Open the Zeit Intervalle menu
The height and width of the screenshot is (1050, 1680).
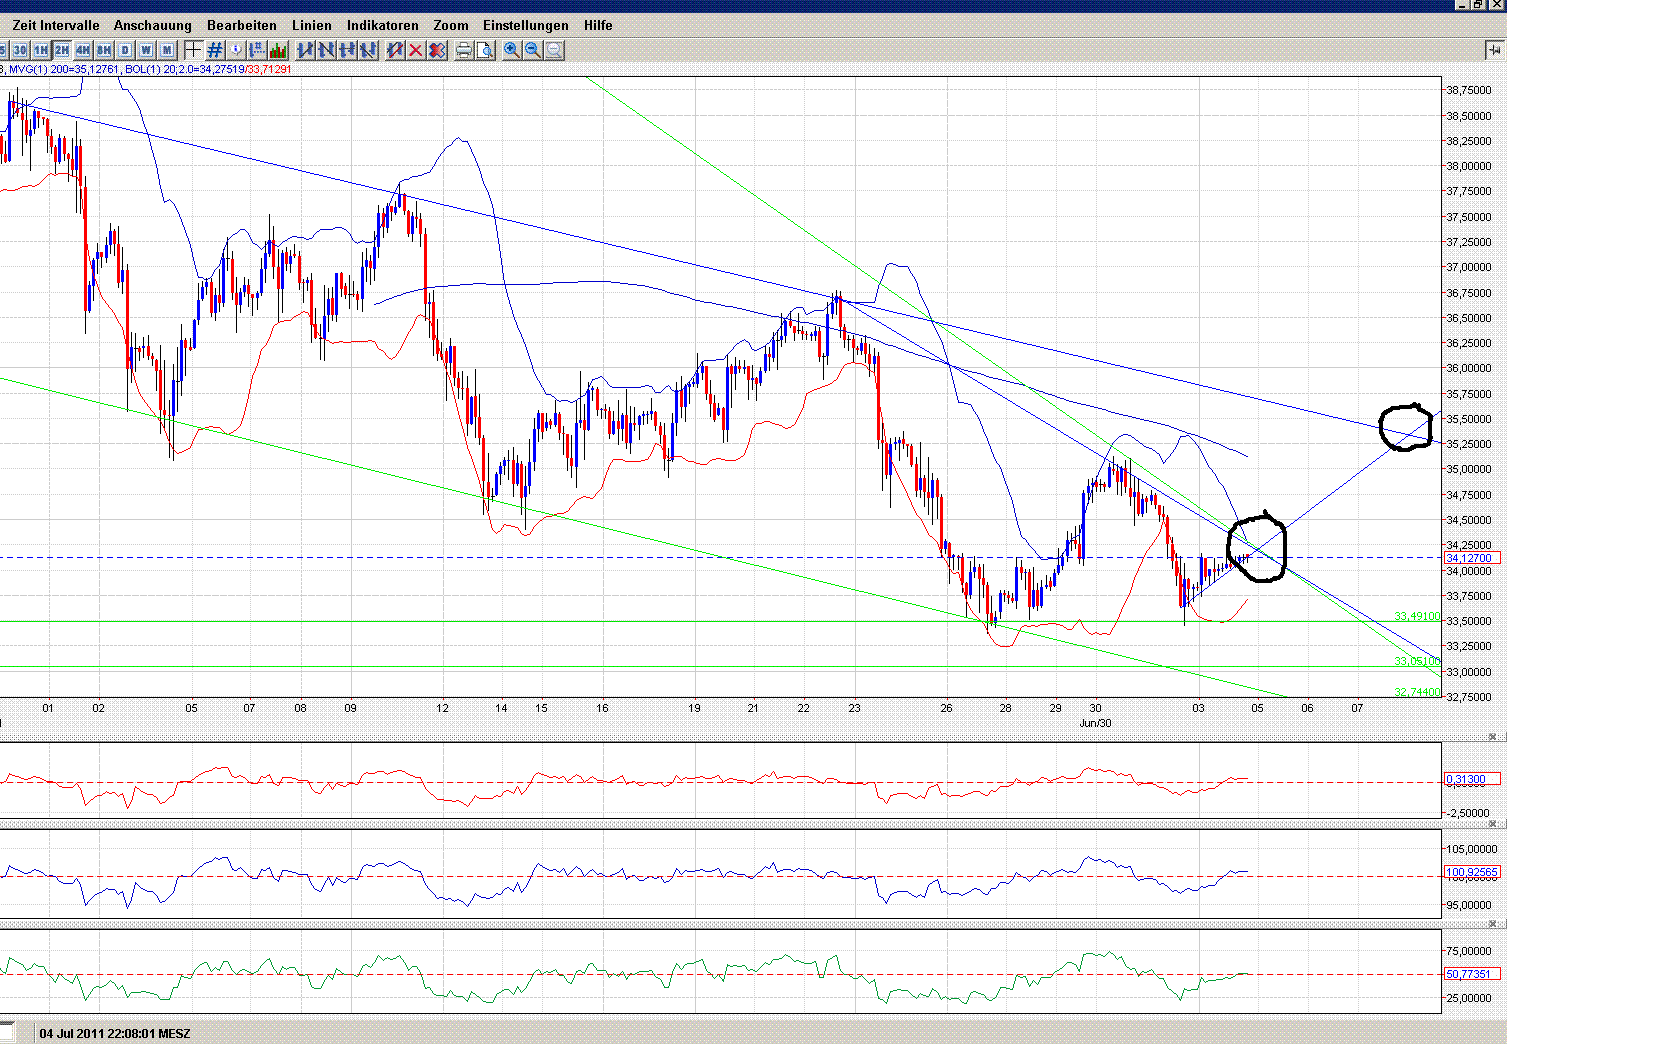(56, 25)
